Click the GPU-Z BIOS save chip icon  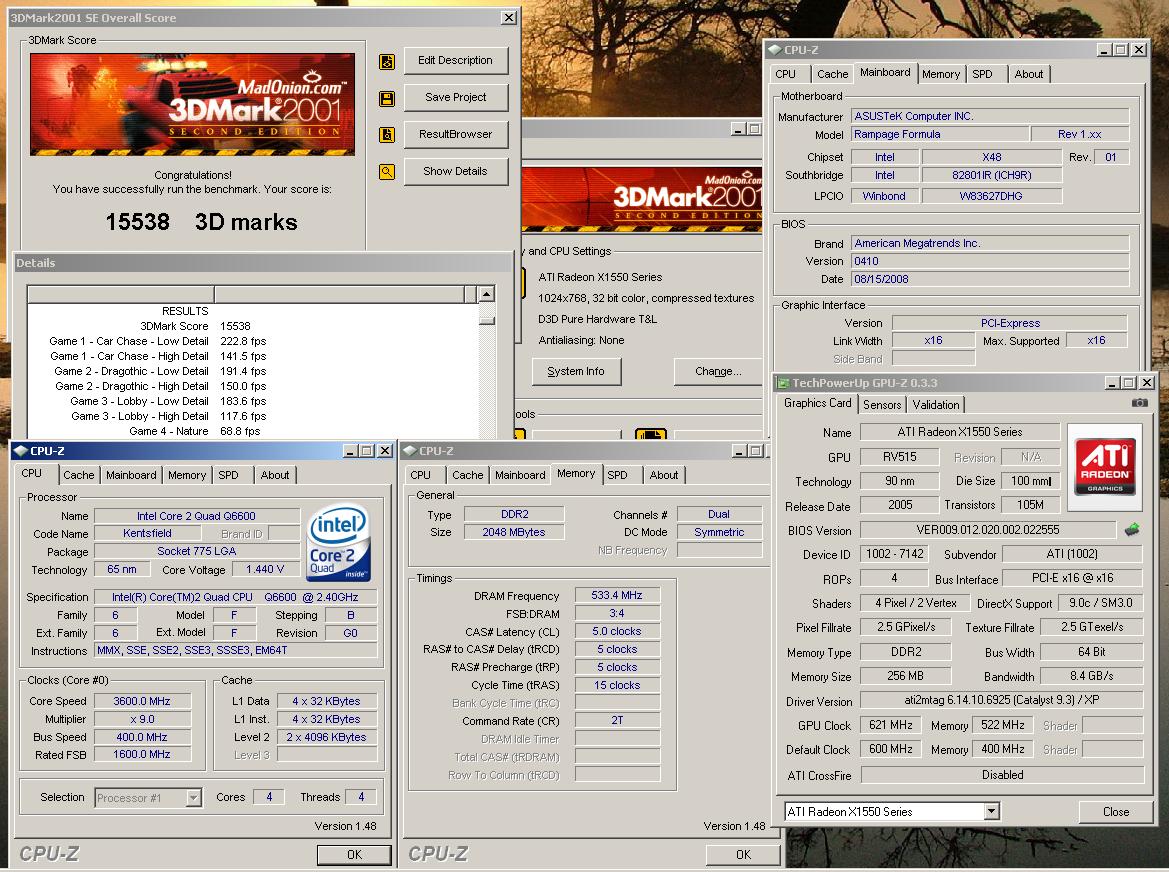(x=1132, y=530)
